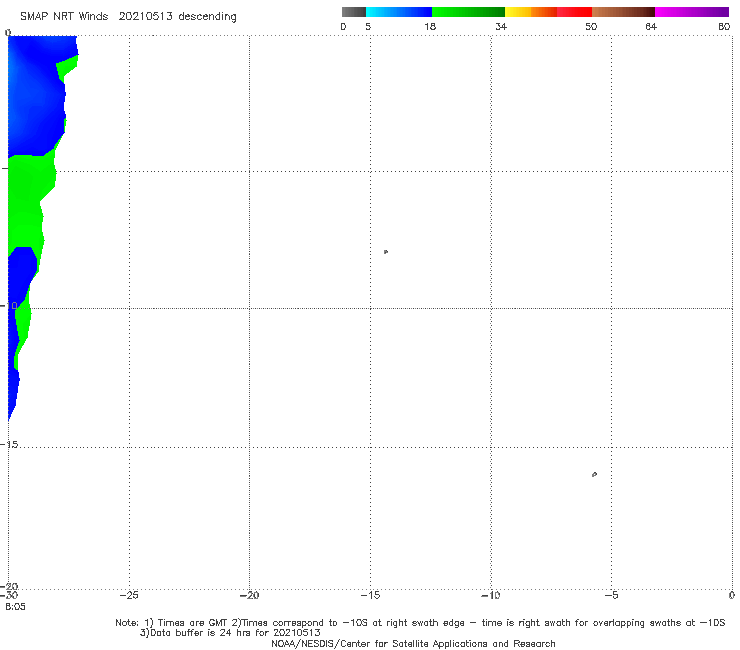740x650 pixels.
Task: Click the latitude axis label "-20" at left
Action: pos(9,587)
